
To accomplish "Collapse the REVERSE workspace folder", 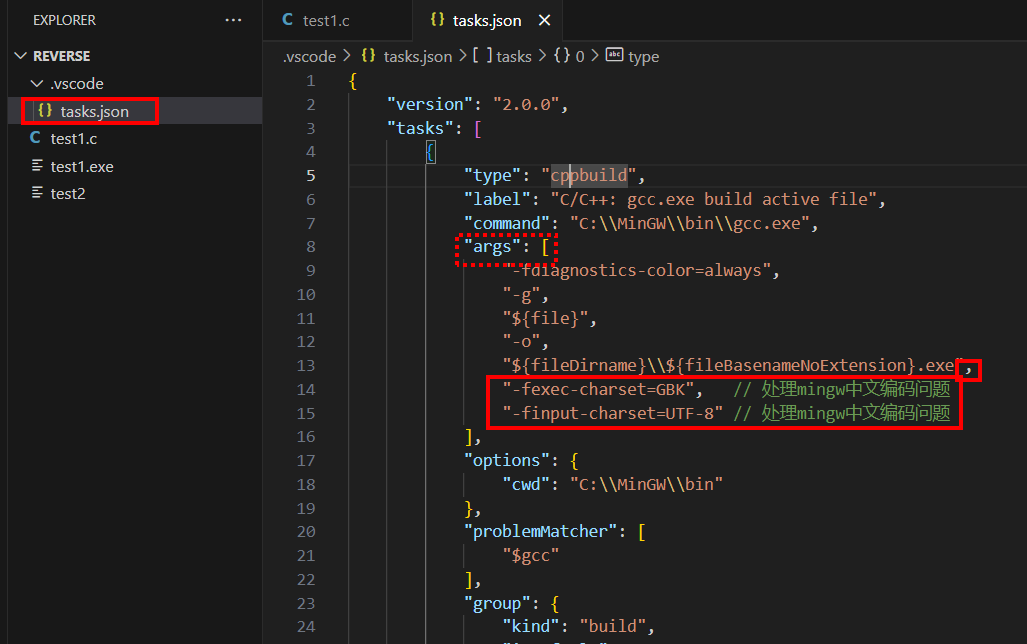I will [21, 56].
